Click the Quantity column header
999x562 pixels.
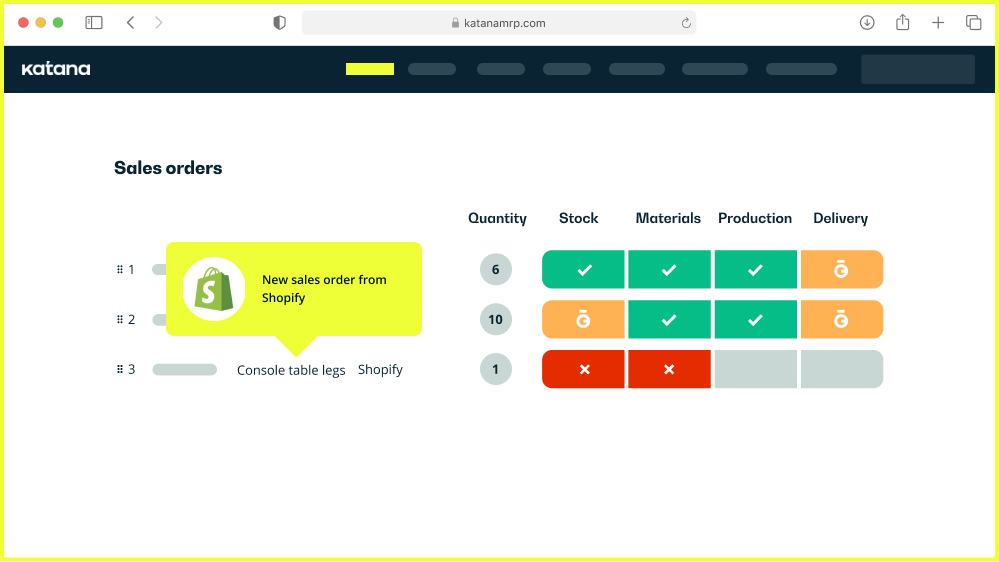[497, 219]
